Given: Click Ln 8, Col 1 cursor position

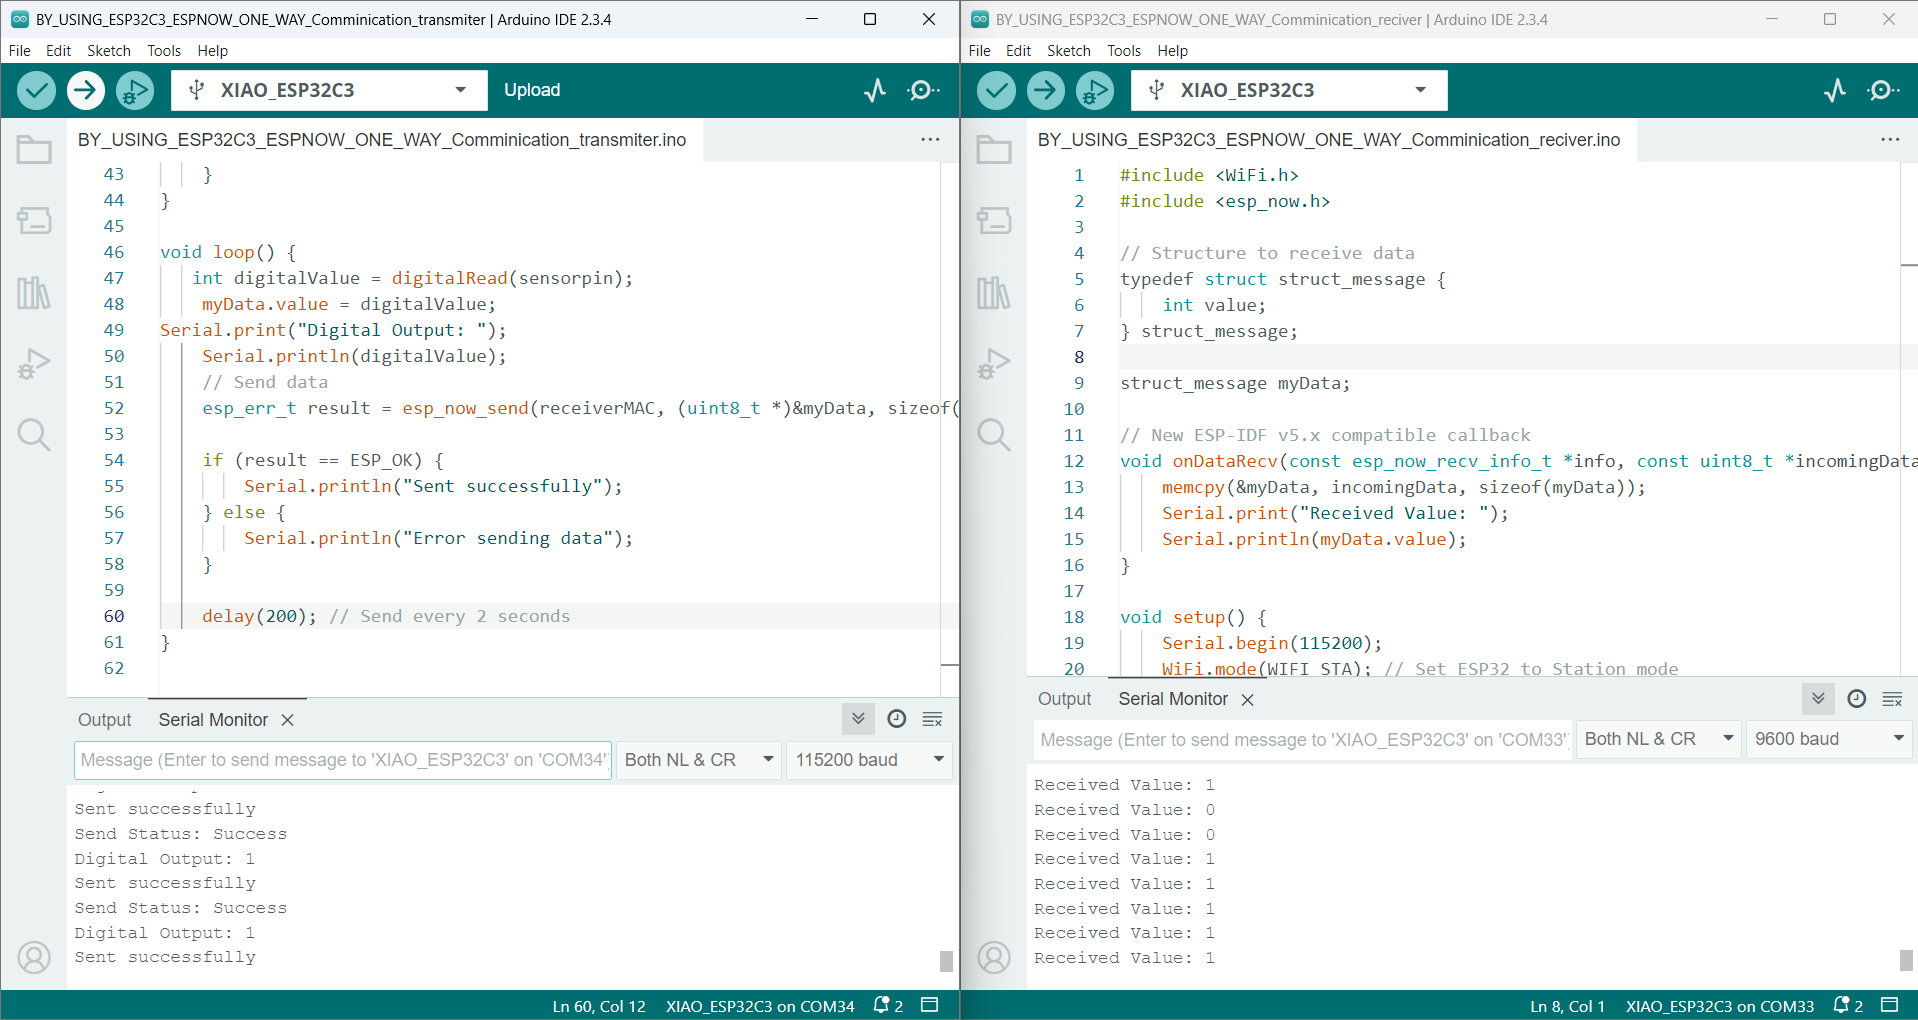Looking at the screenshot, I should pyautogui.click(x=1567, y=1006).
